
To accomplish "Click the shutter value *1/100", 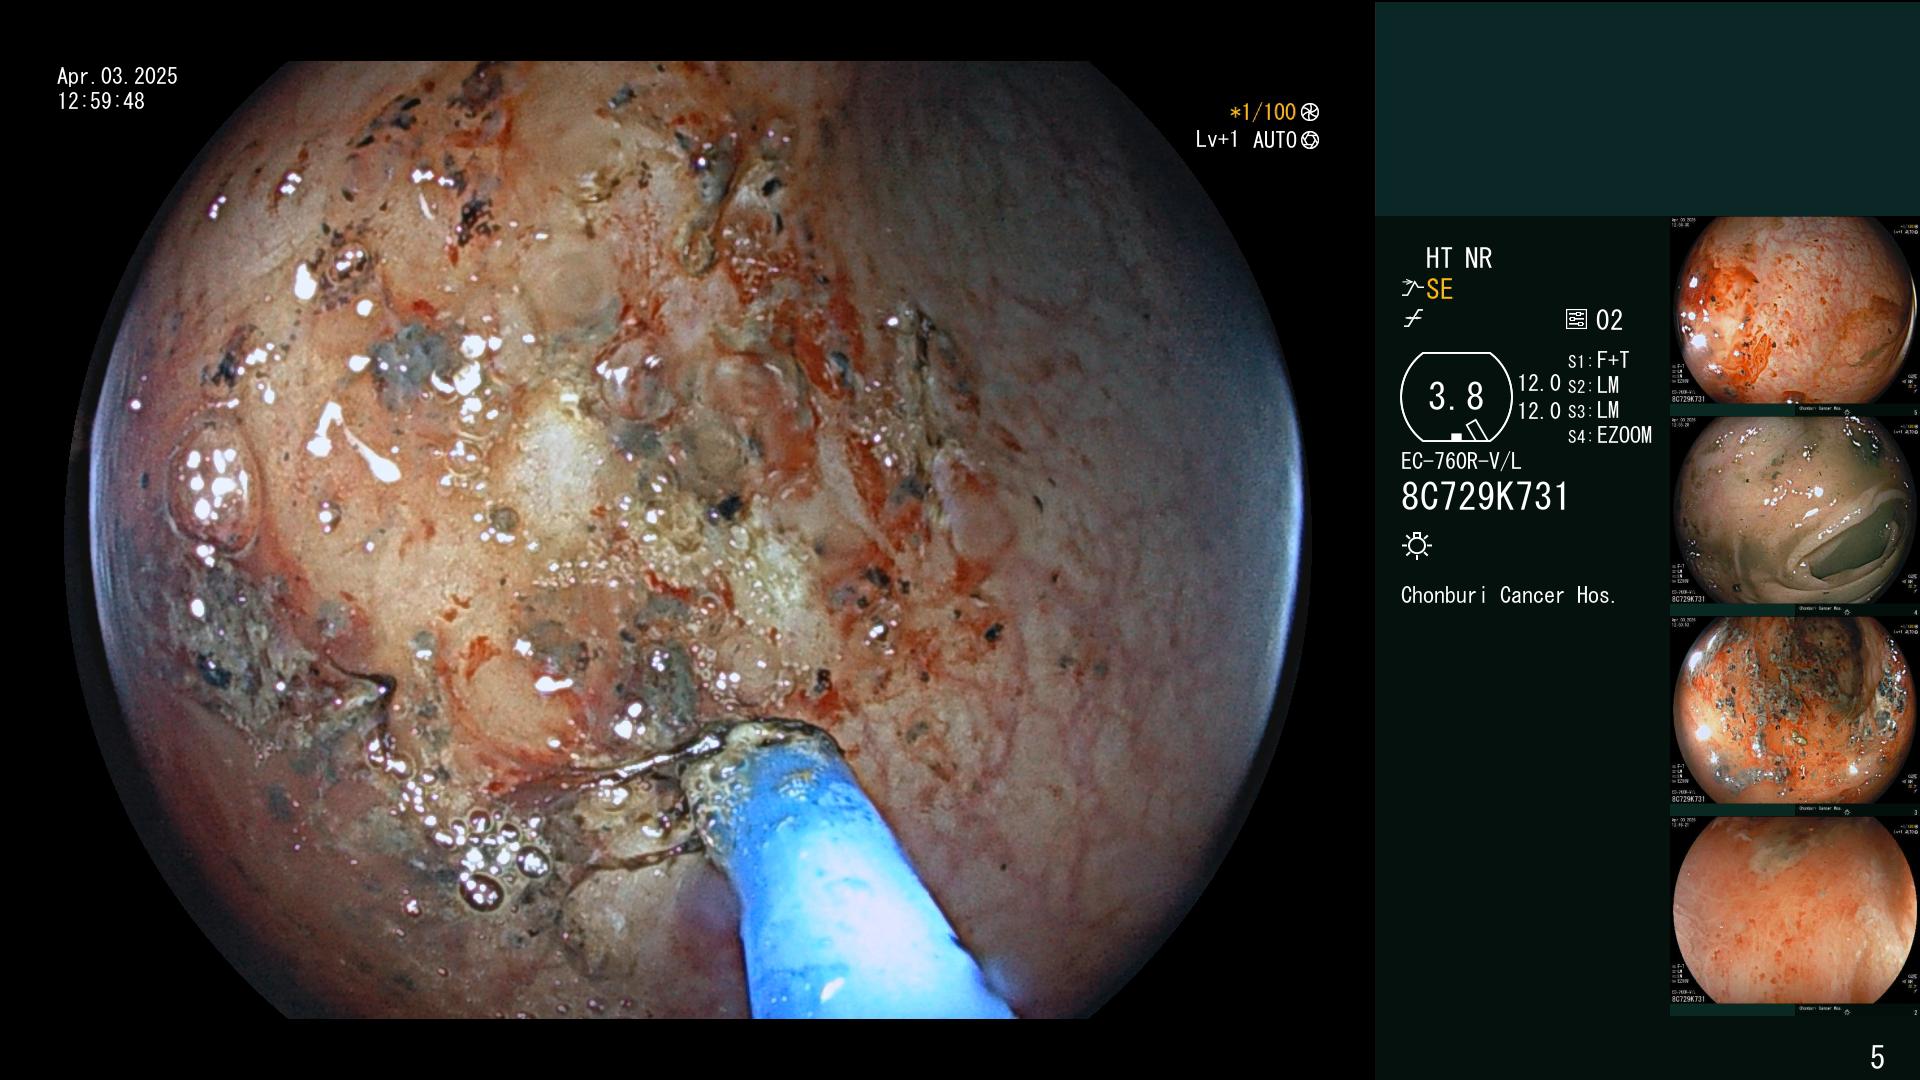I will click(1262, 112).
